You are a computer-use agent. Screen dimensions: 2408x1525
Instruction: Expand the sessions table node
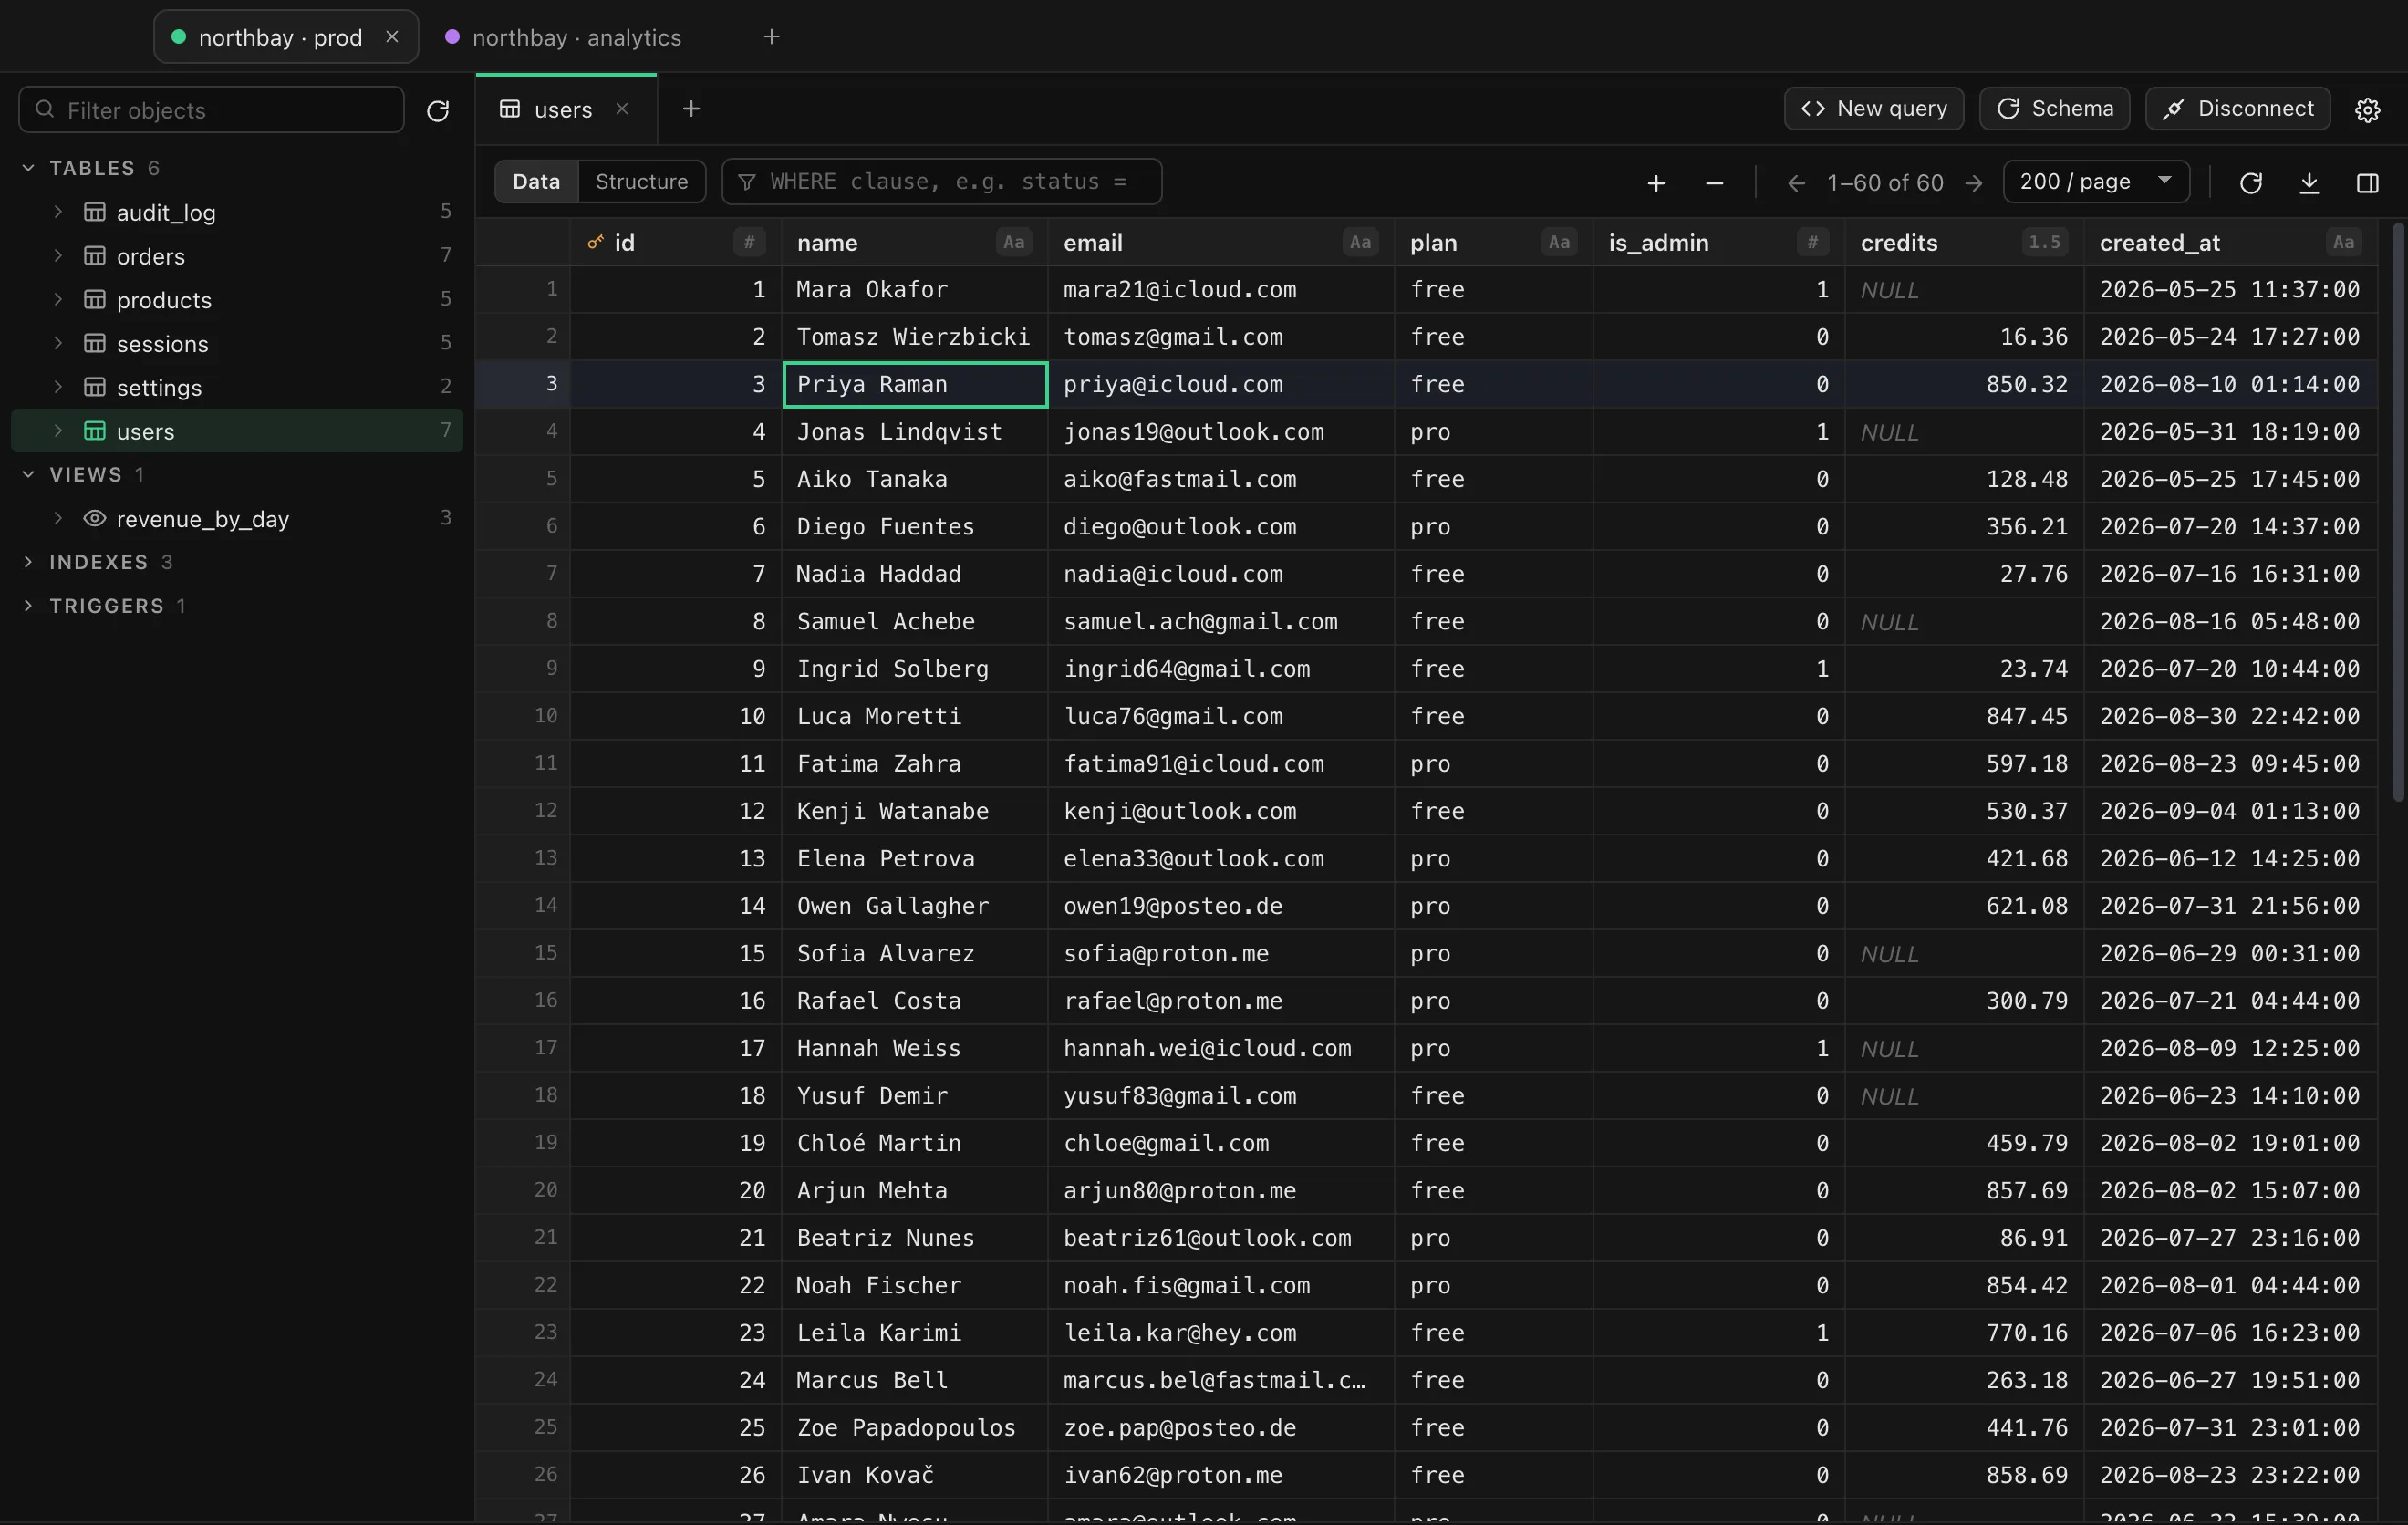click(x=58, y=343)
